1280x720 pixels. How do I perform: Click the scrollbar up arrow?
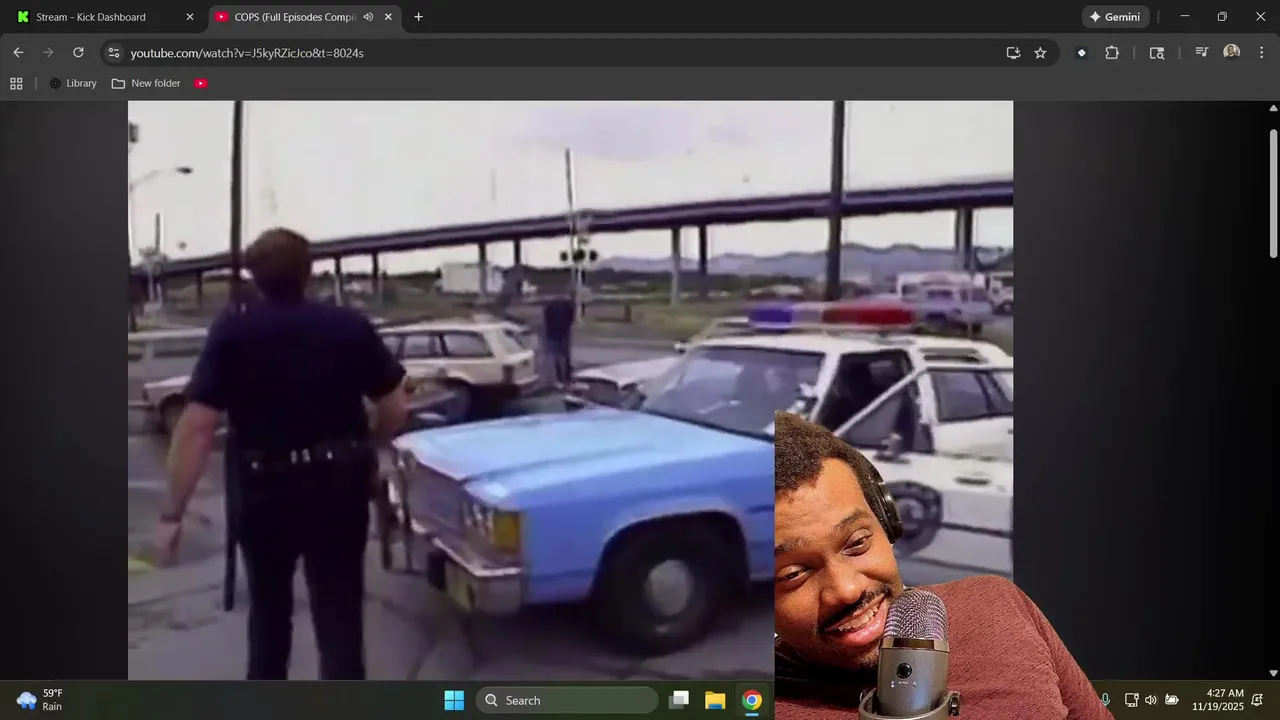1273,108
